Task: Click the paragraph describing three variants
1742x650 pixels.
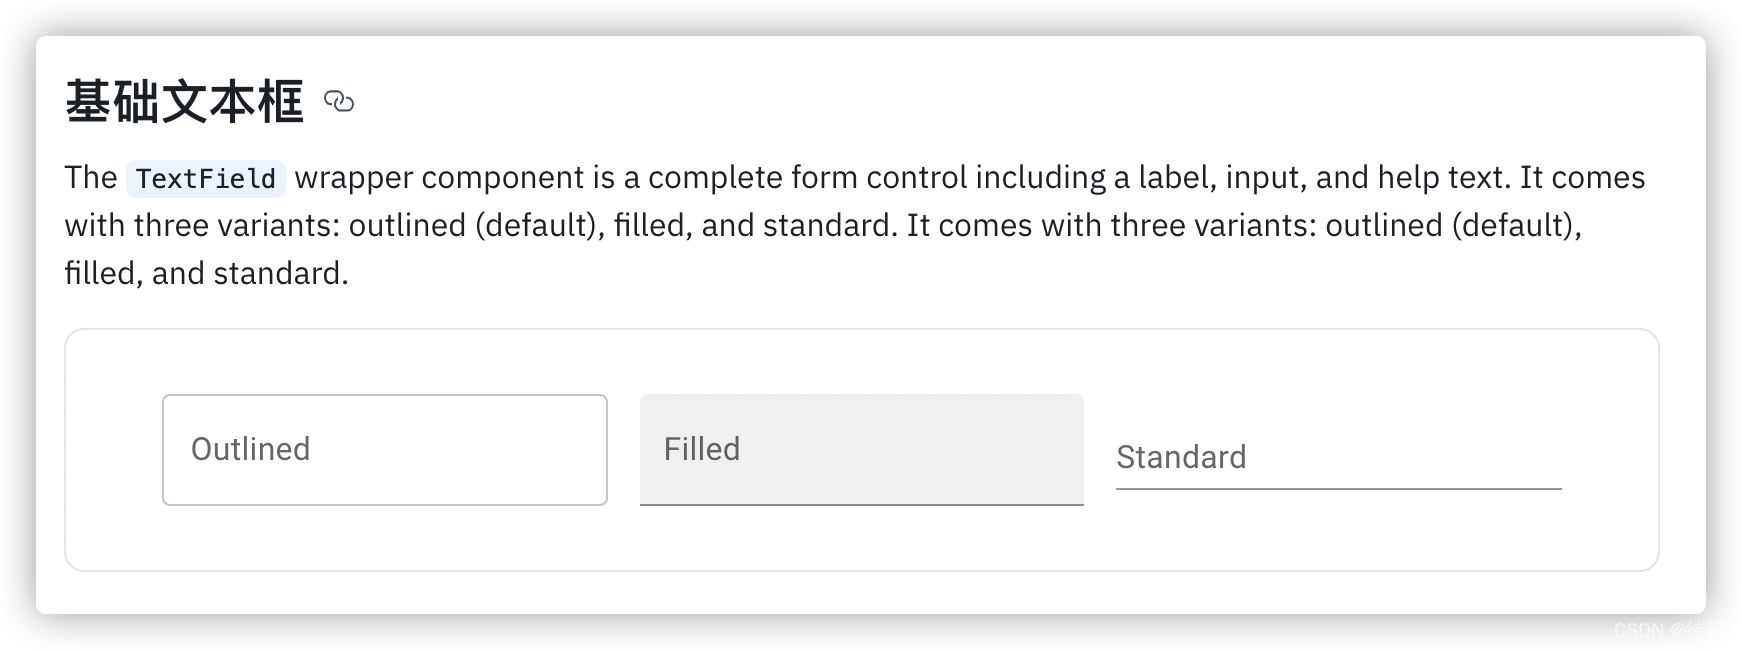Action: [x=800, y=225]
